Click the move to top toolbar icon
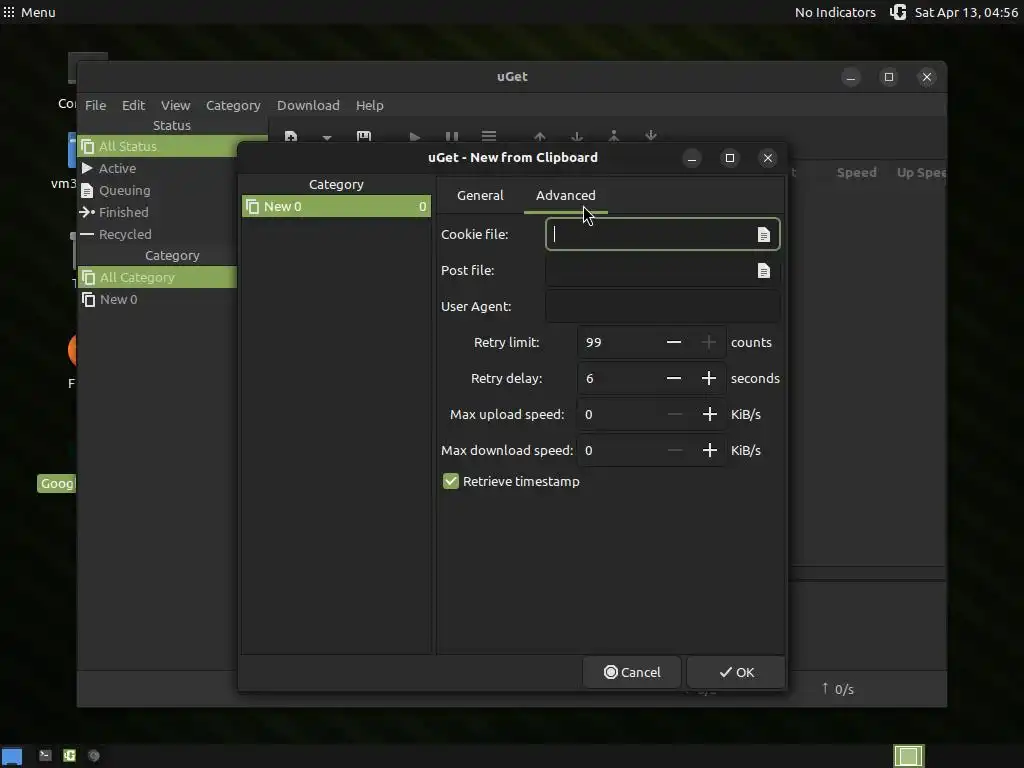 pos(614,136)
